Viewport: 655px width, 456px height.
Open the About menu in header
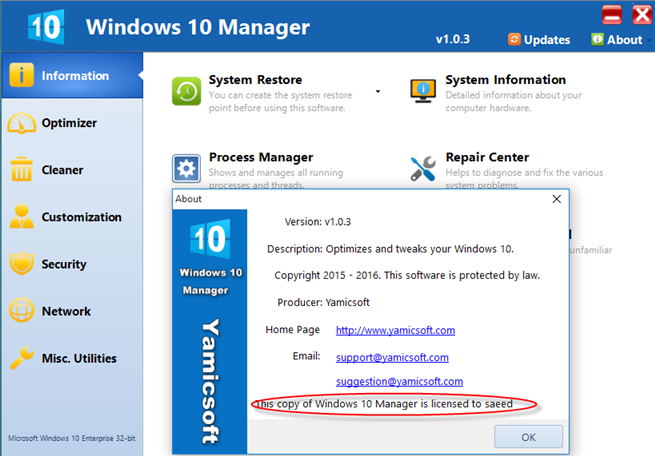[x=616, y=40]
